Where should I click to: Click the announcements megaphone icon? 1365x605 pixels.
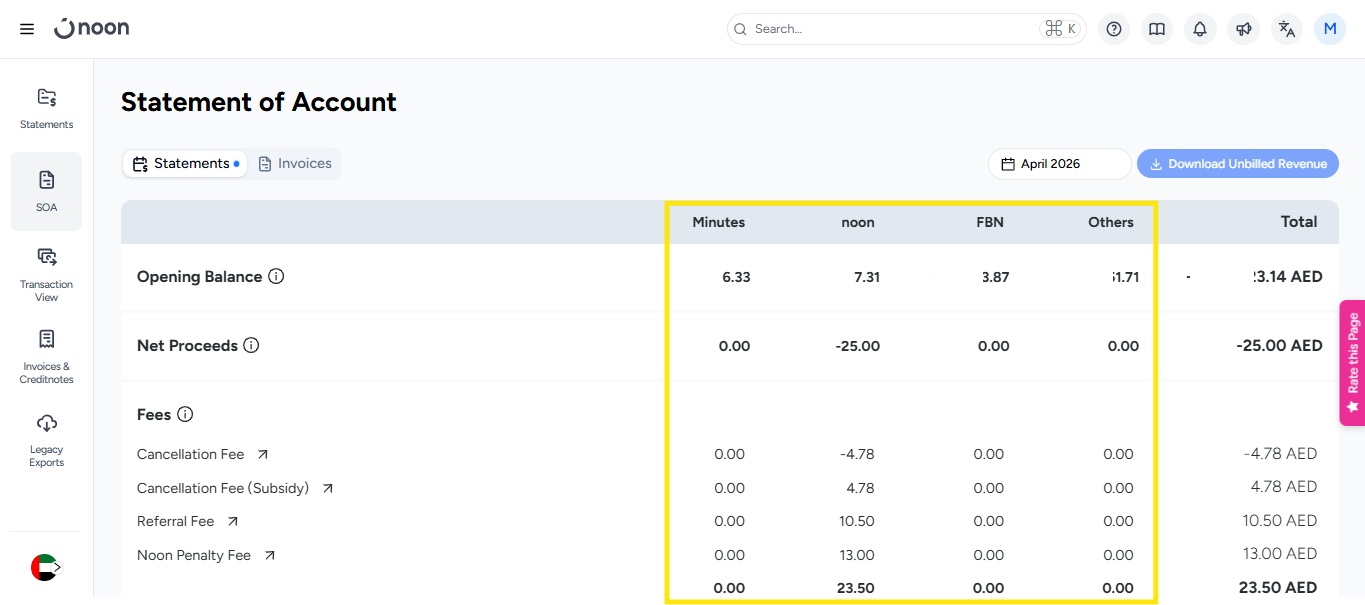coord(1243,29)
